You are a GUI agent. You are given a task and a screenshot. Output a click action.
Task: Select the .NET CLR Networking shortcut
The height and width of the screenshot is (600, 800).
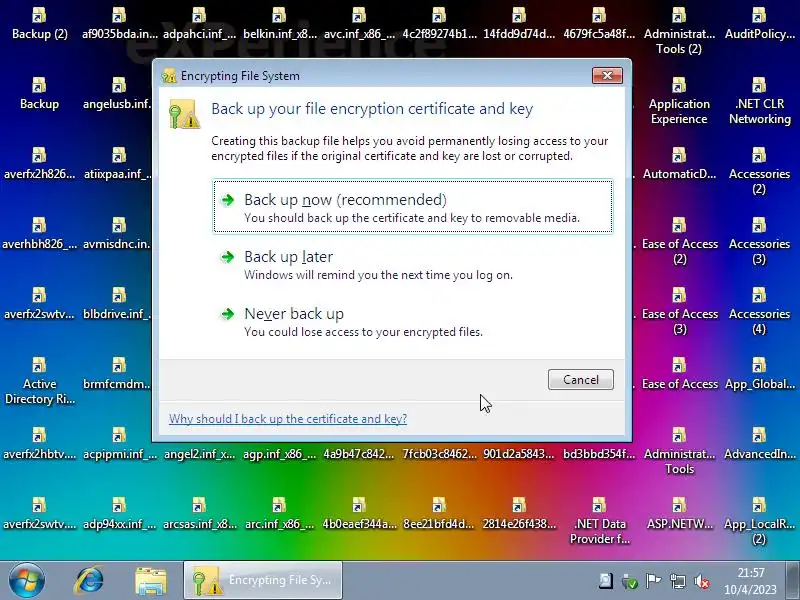pyautogui.click(x=759, y=101)
